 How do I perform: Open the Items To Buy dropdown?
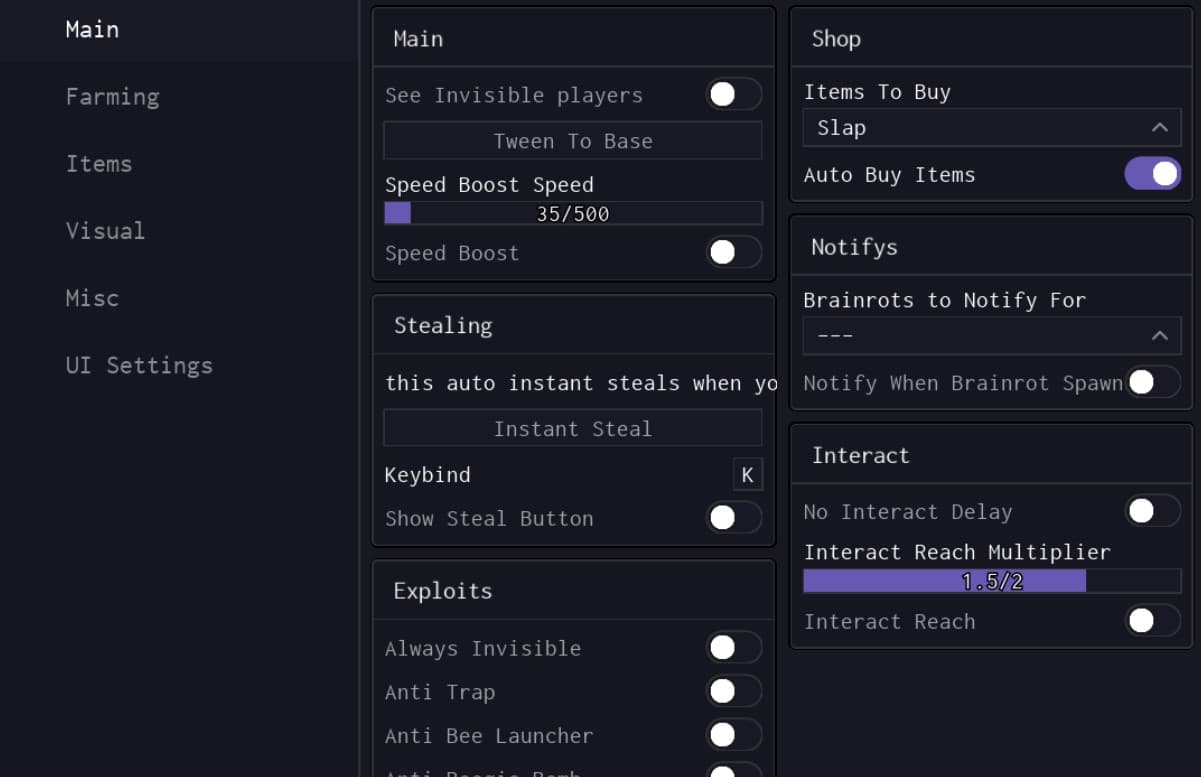(990, 128)
